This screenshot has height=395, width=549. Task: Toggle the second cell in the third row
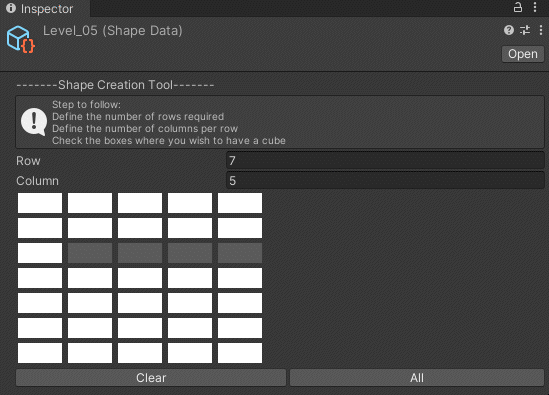point(90,253)
